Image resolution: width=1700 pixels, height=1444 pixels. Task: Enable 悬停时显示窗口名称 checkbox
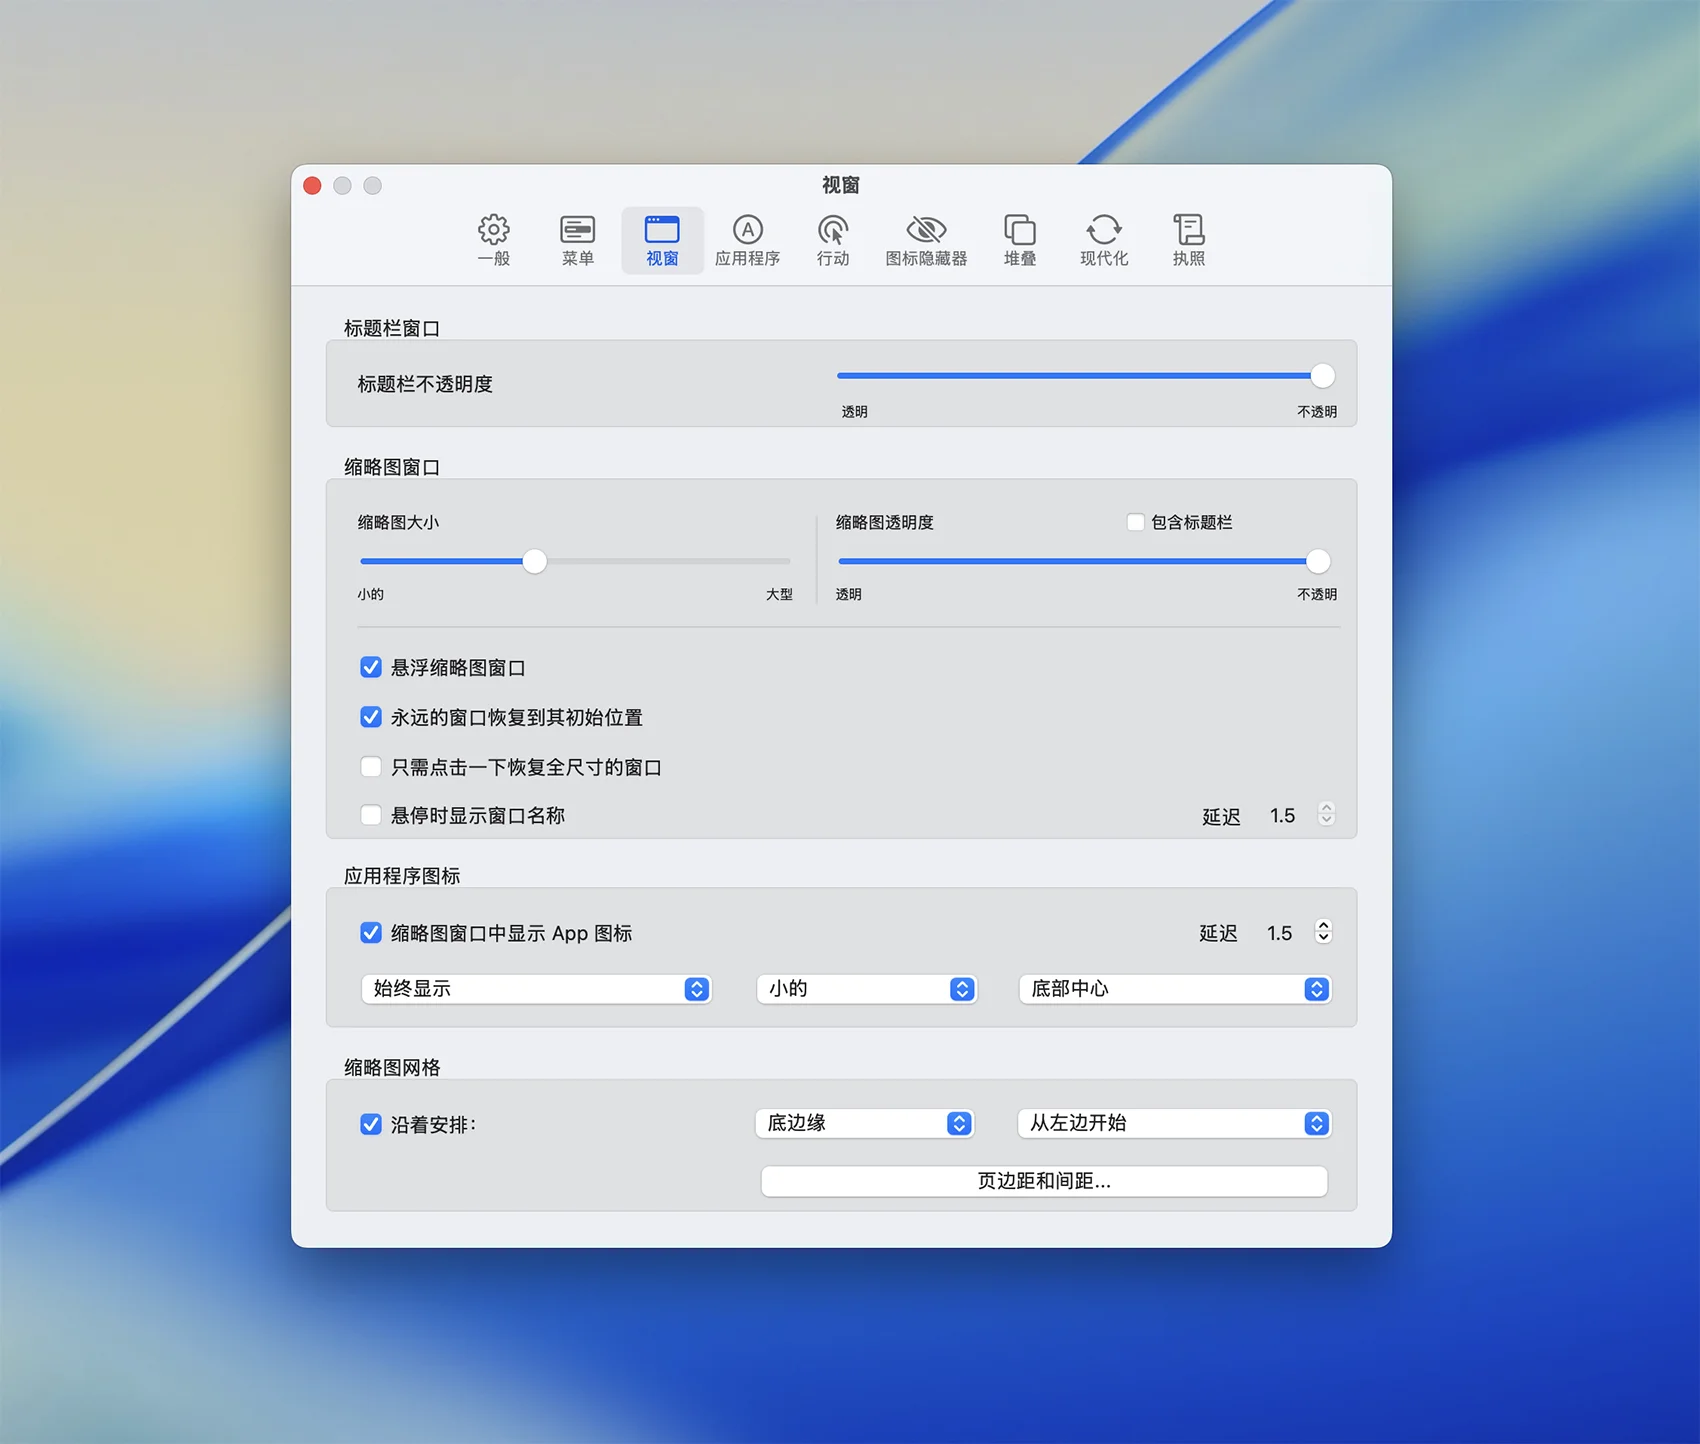click(371, 815)
